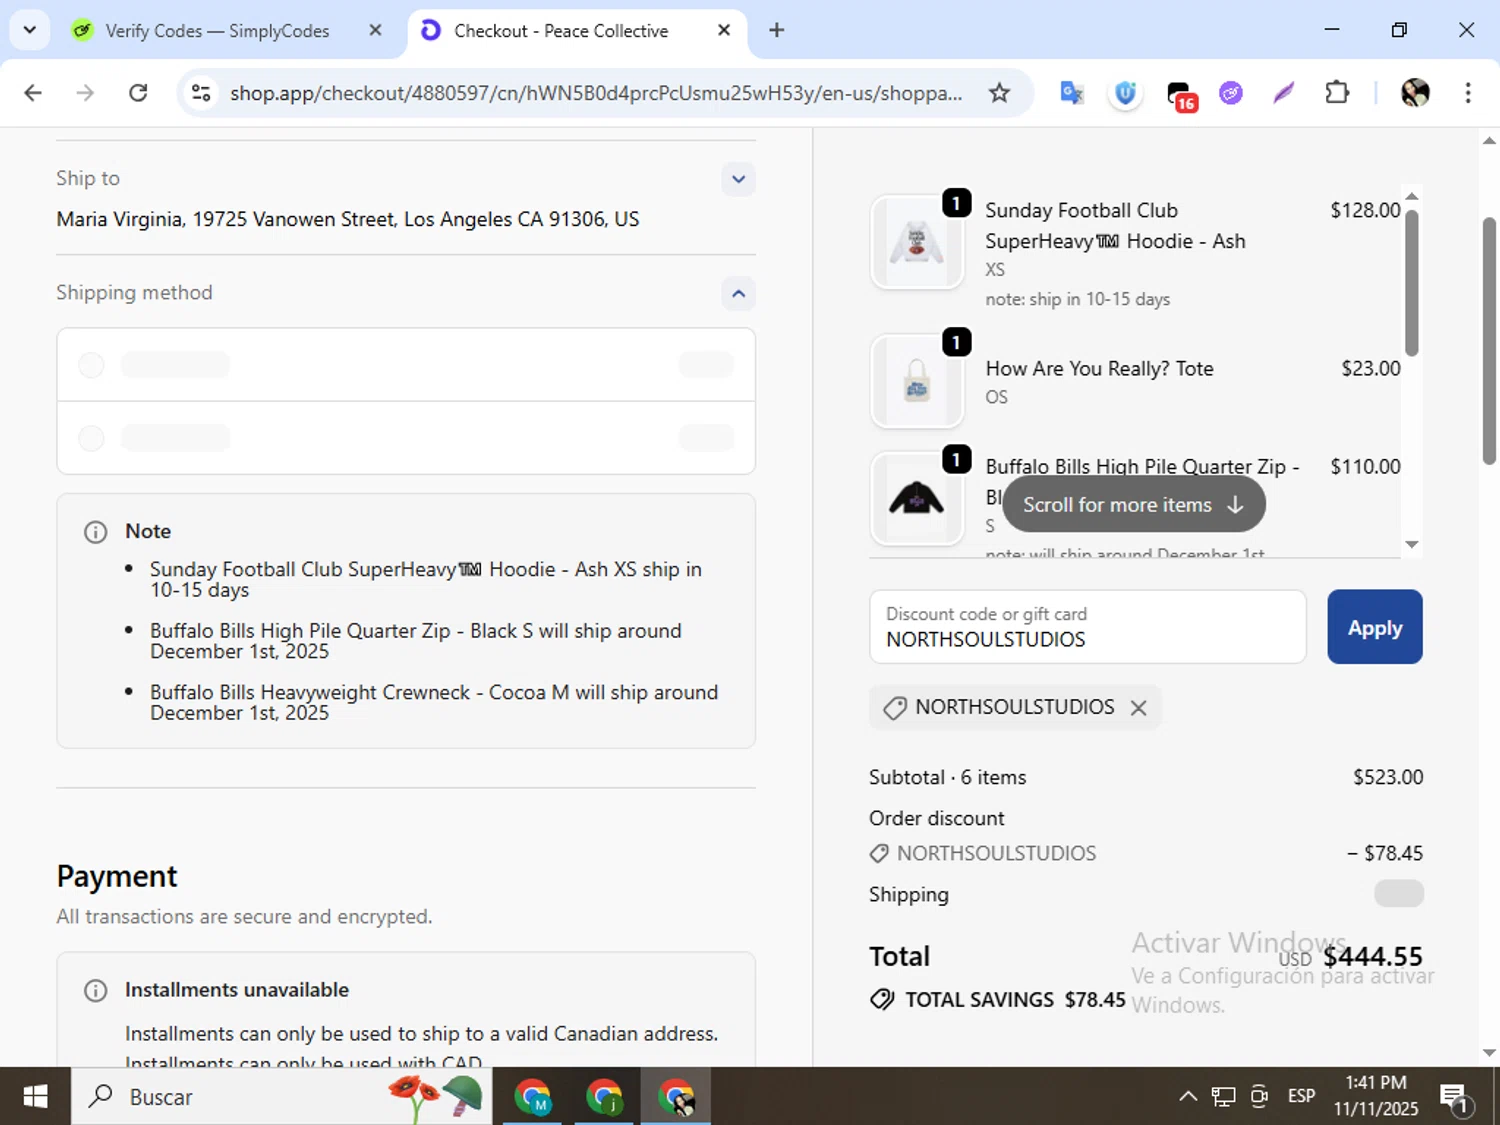Open the Windows Start menu
The height and width of the screenshot is (1125, 1500).
click(35, 1097)
